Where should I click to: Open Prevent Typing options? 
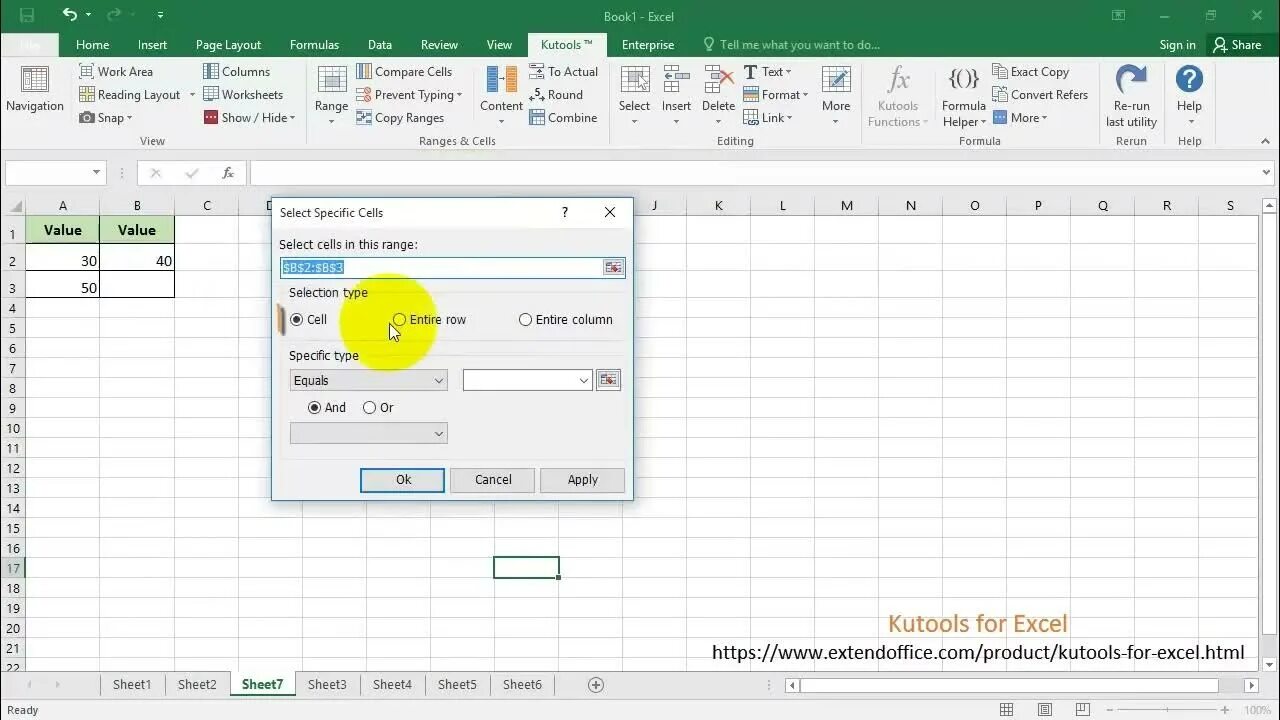pyautogui.click(x=409, y=95)
